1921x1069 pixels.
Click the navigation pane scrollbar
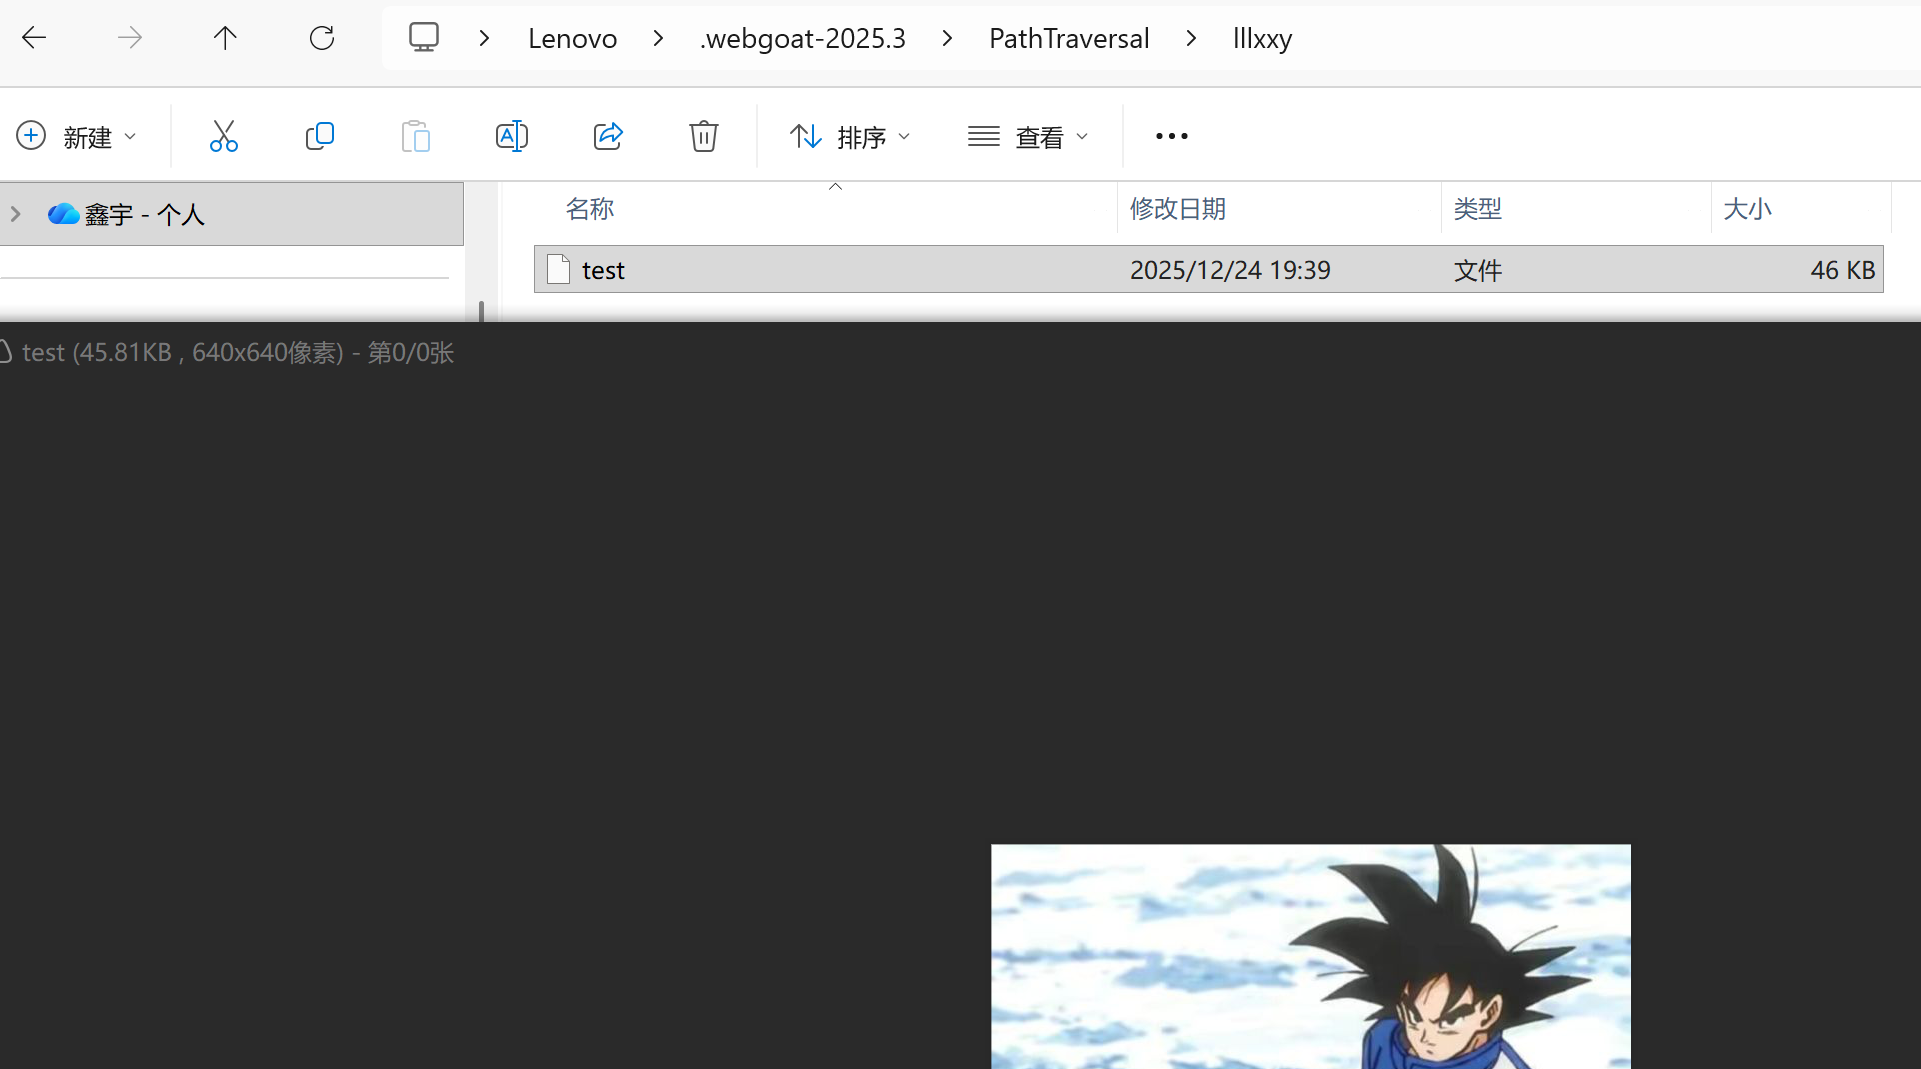coord(481,311)
